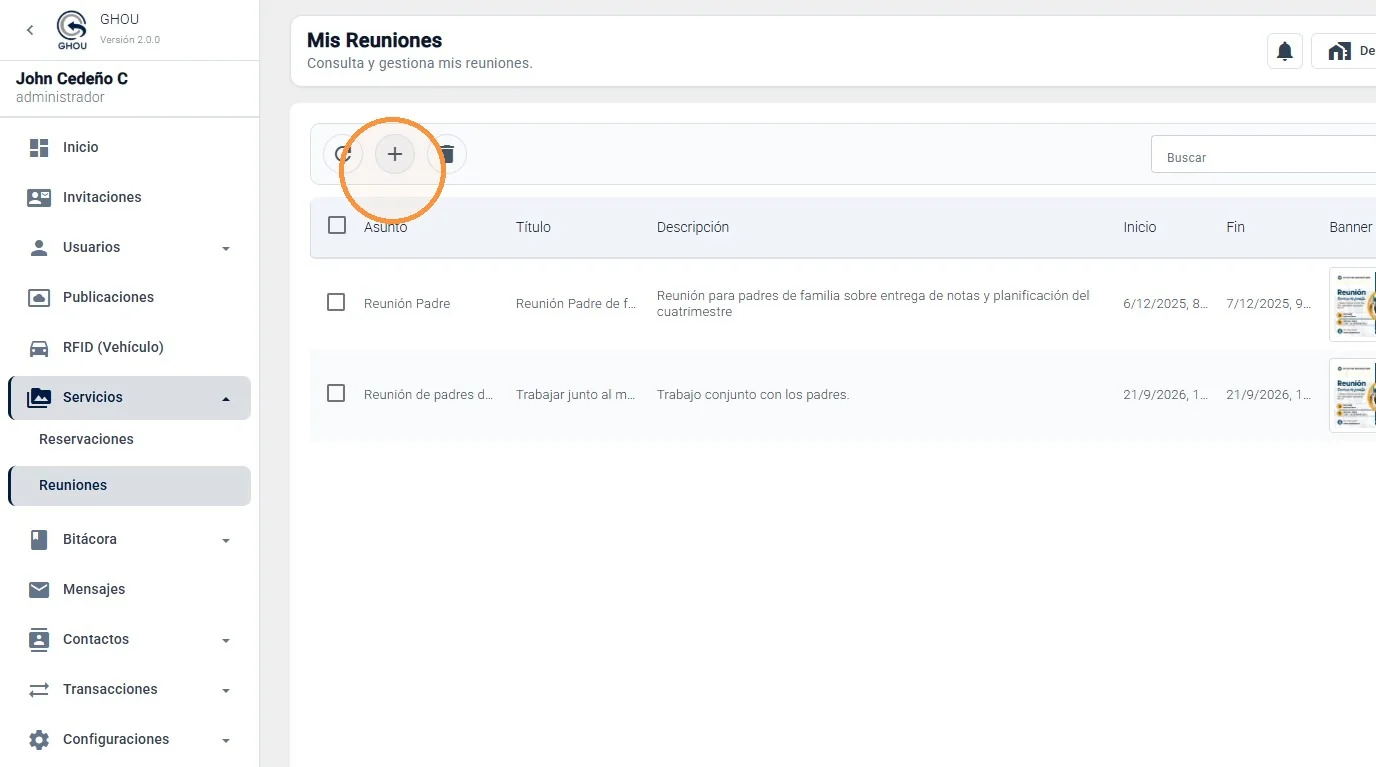The height and width of the screenshot is (767, 1376).
Task: Sort by the Asunto column header
Action: click(386, 227)
